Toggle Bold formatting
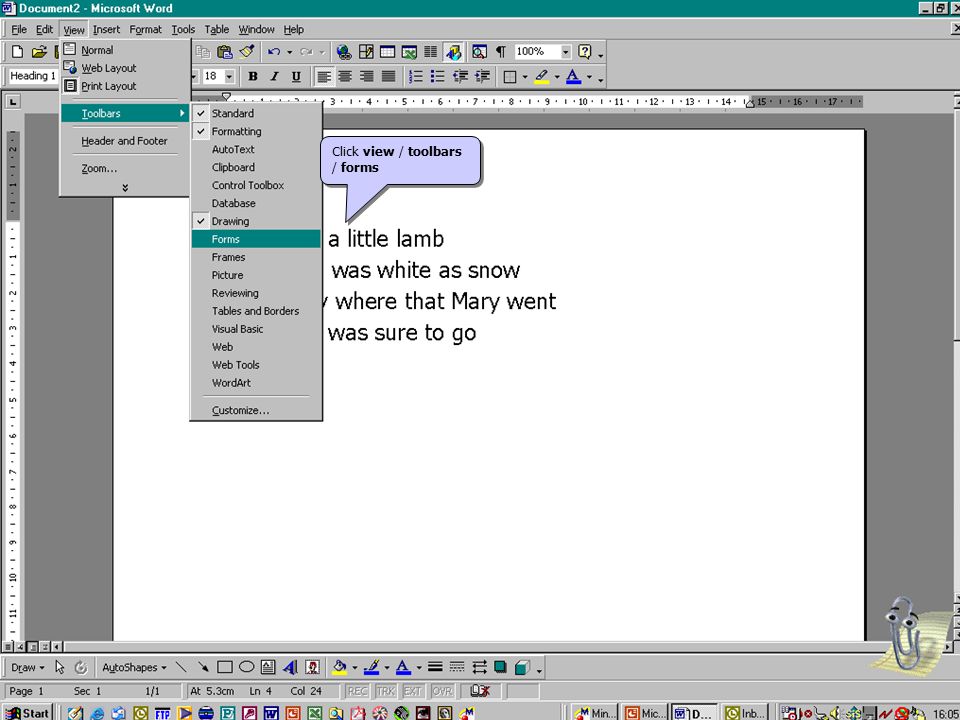960x720 pixels. [x=253, y=77]
